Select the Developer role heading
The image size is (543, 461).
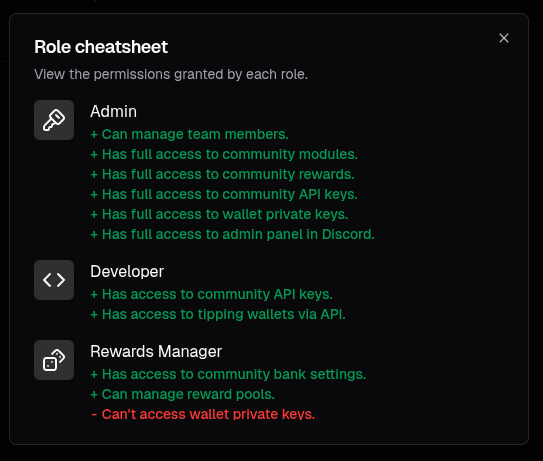pos(127,272)
